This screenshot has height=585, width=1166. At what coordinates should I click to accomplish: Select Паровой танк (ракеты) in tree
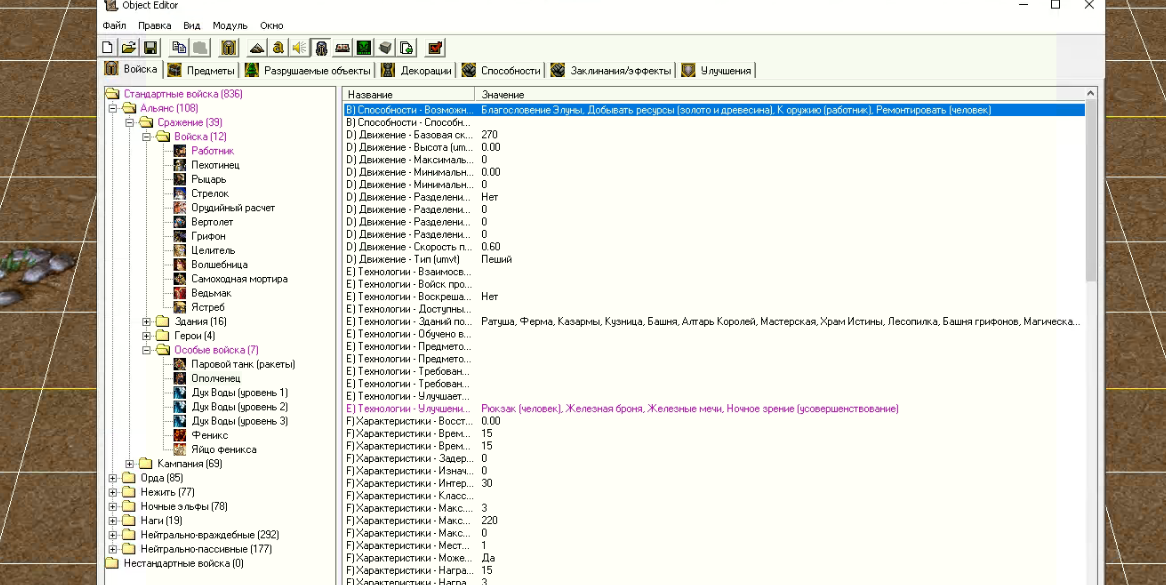point(243,364)
